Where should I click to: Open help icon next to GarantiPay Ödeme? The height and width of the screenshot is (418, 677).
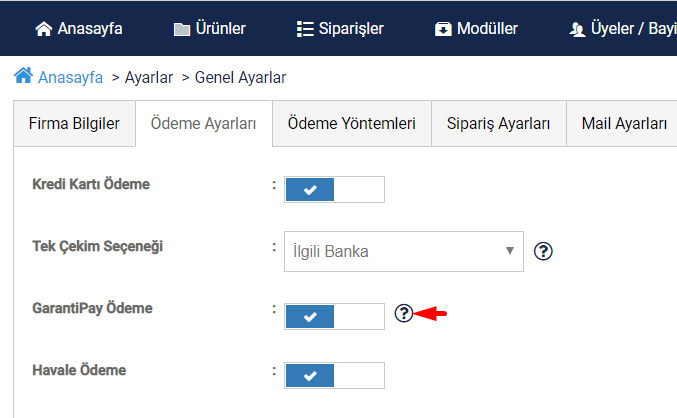pos(404,314)
